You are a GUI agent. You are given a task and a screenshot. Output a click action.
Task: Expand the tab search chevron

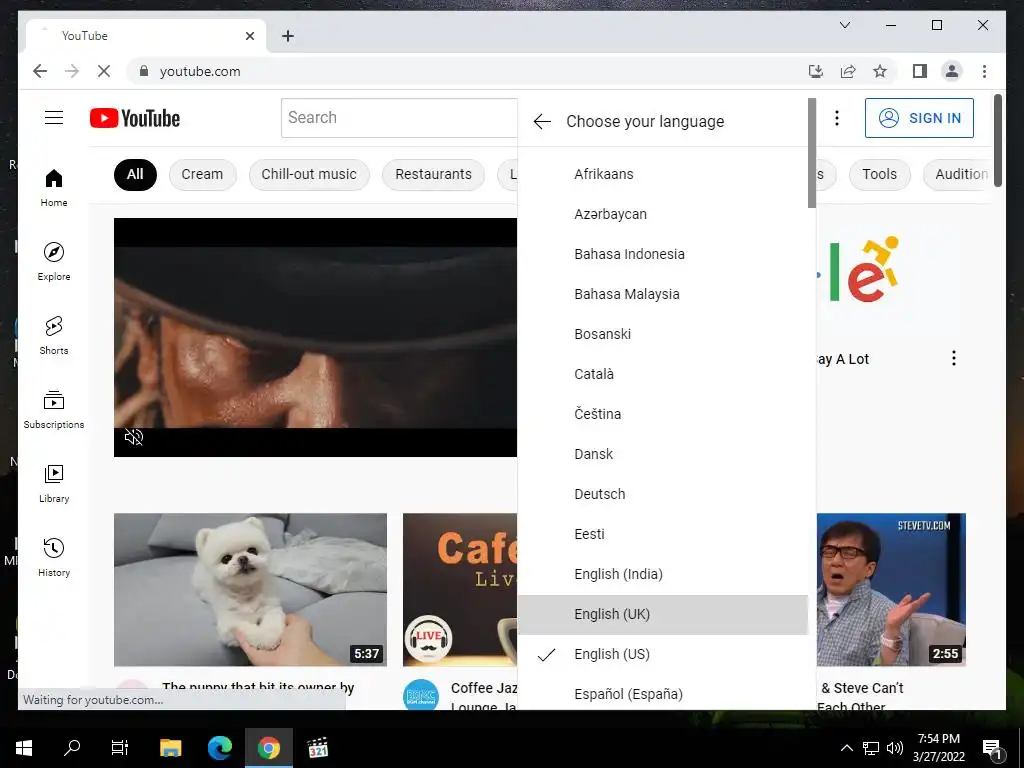click(844, 25)
